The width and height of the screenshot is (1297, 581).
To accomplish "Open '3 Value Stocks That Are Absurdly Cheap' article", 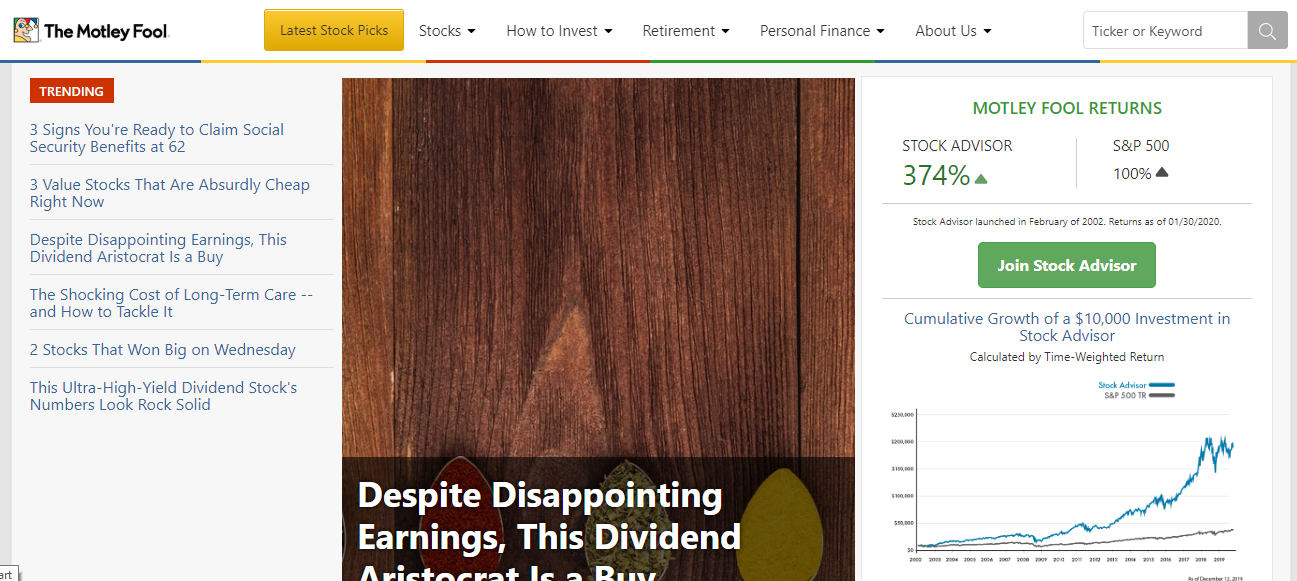I will point(170,193).
